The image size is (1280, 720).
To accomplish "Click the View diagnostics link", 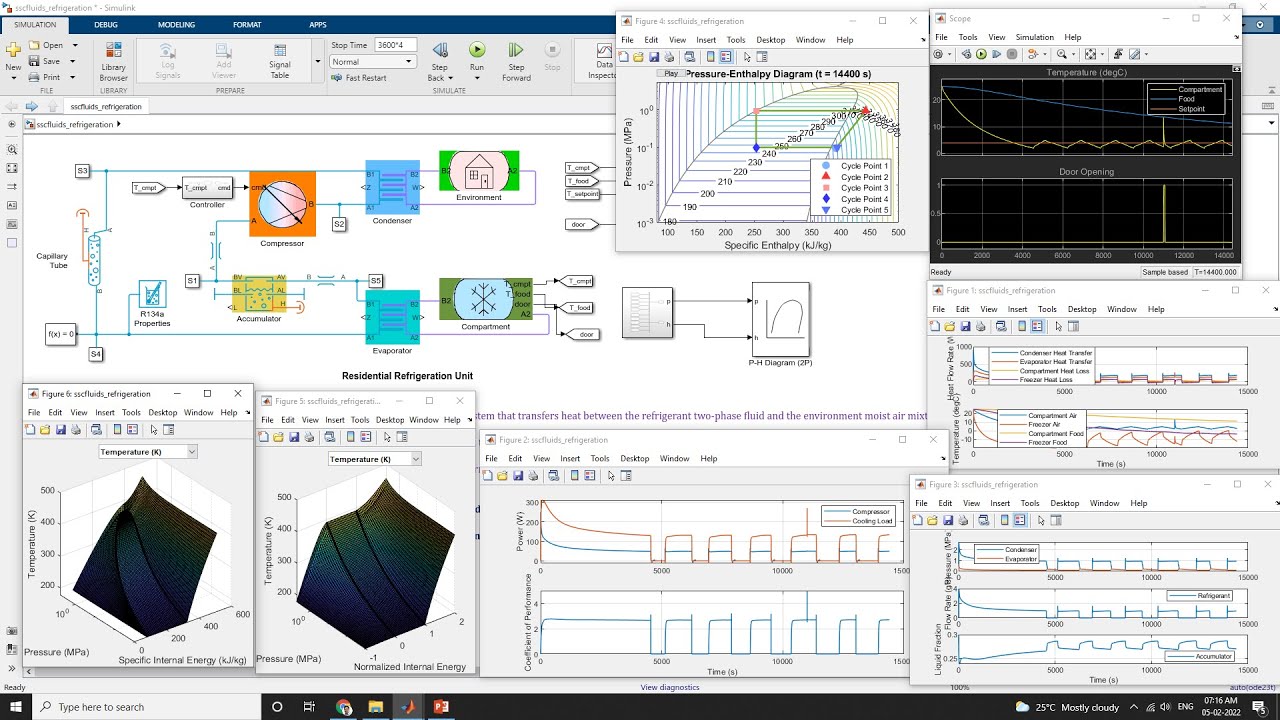I will [x=670, y=687].
